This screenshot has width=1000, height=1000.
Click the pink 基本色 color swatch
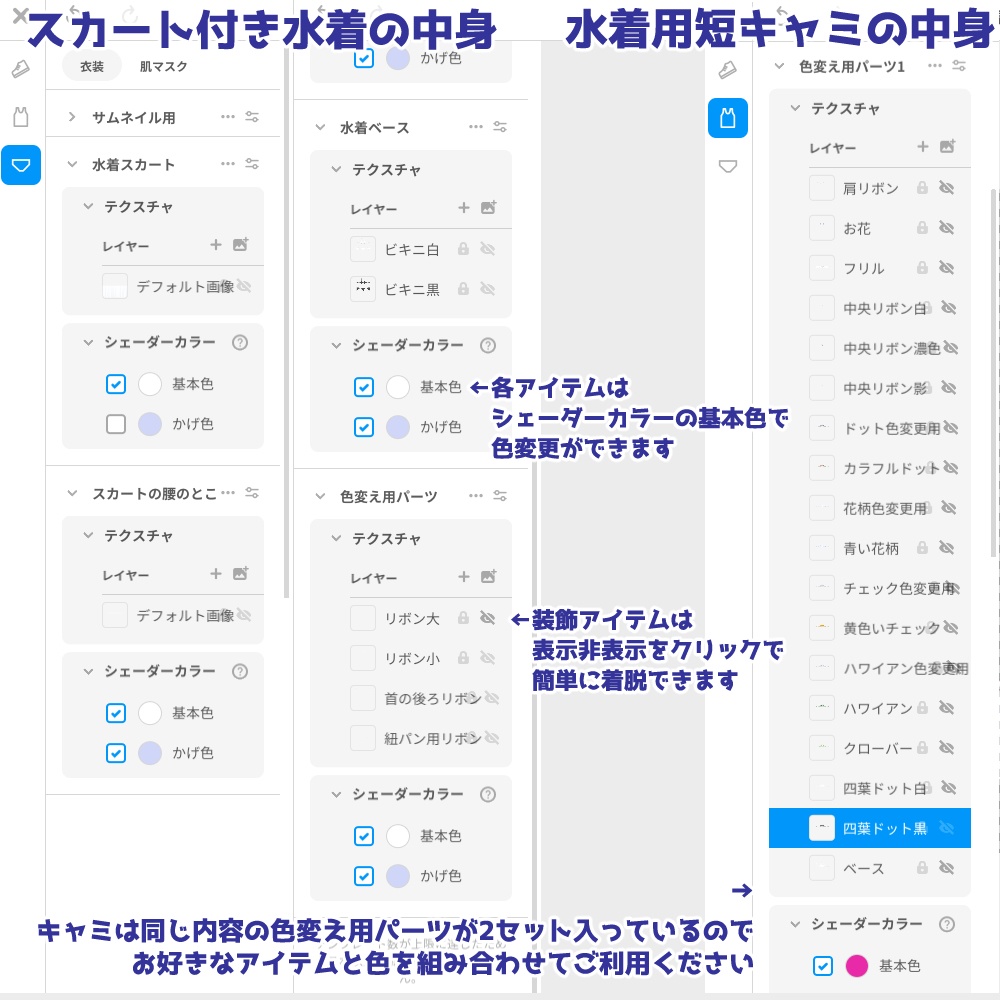tap(857, 966)
